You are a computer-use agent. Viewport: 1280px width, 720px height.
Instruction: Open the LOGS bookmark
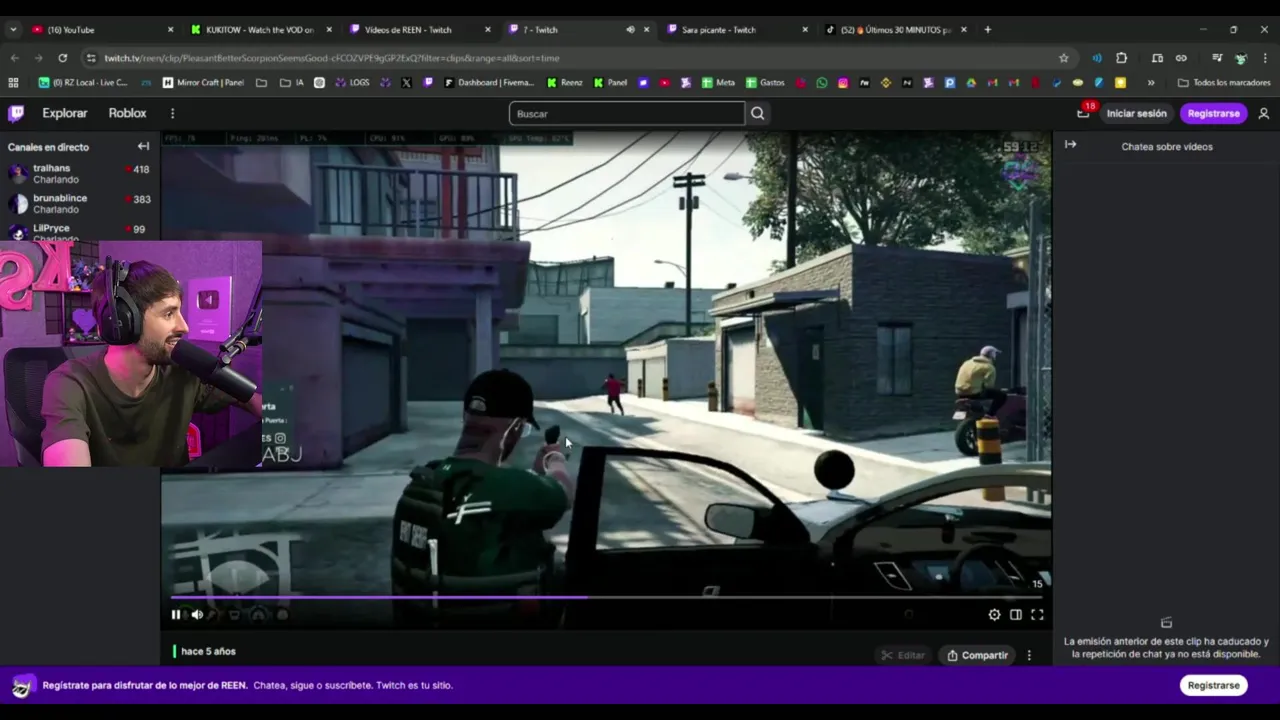[x=351, y=83]
